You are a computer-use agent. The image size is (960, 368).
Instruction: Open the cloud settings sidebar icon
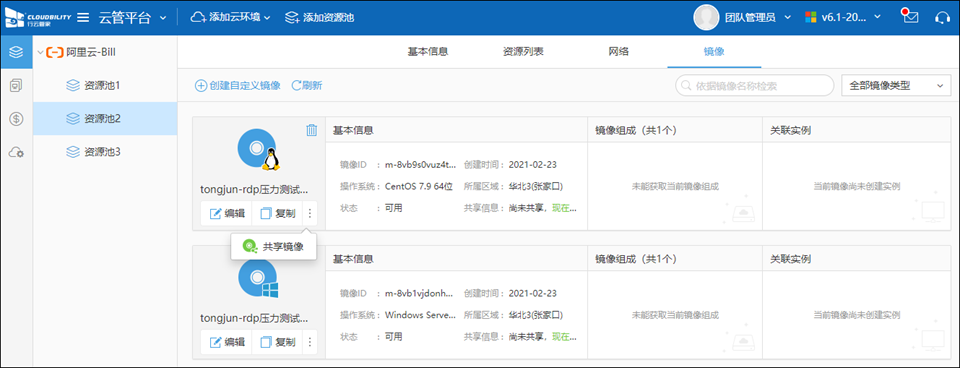[x=17, y=152]
